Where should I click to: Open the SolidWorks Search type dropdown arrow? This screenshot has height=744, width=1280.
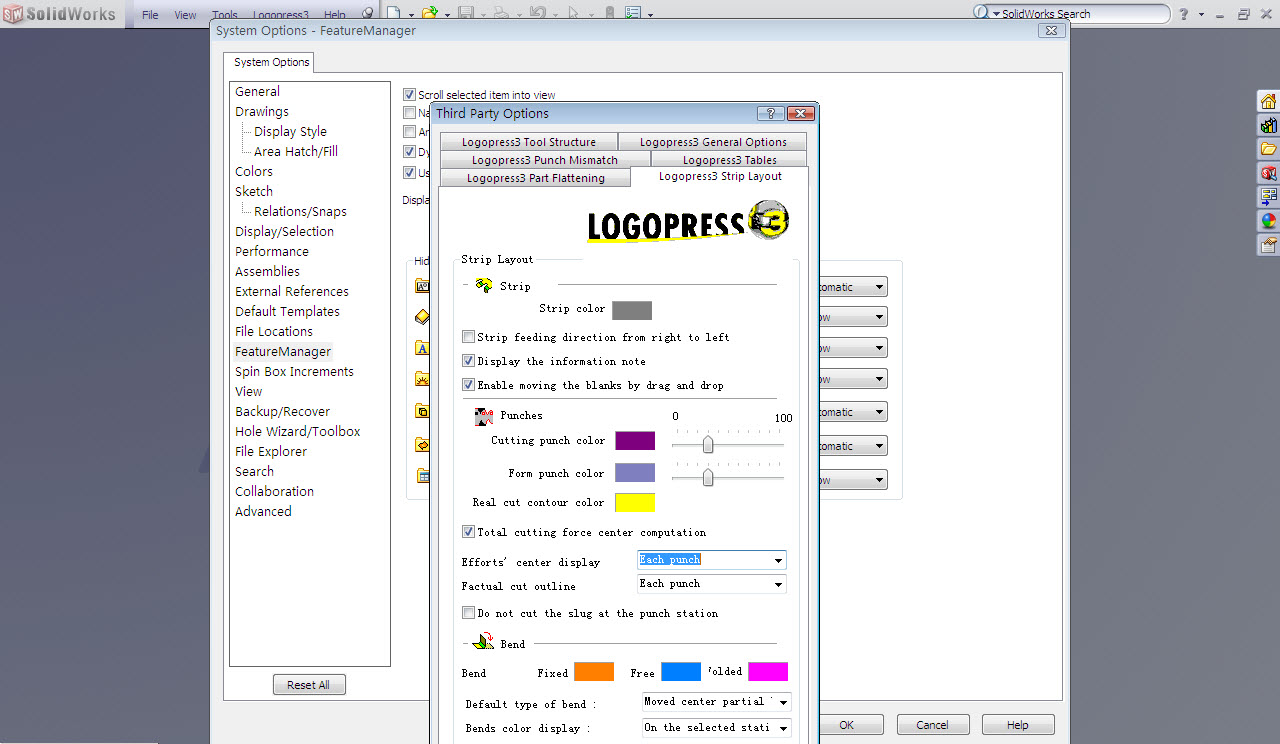(996, 14)
